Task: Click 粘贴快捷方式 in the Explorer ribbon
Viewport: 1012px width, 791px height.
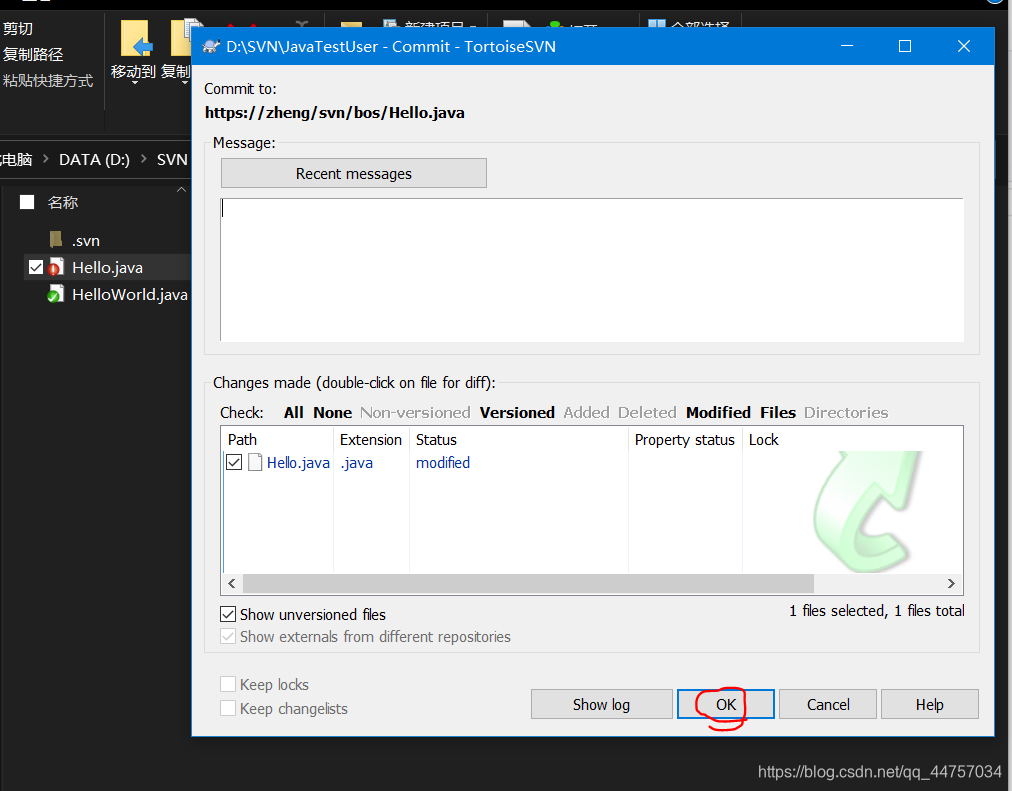Action: click(x=48, y=81)
